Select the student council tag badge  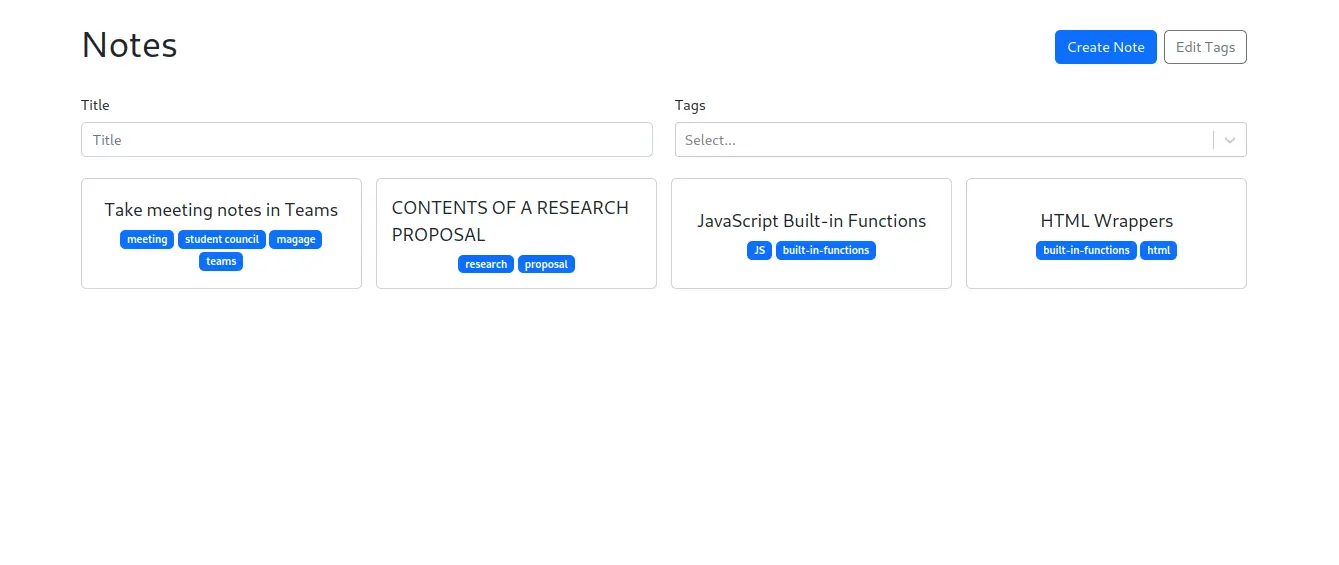click(222, 239)
